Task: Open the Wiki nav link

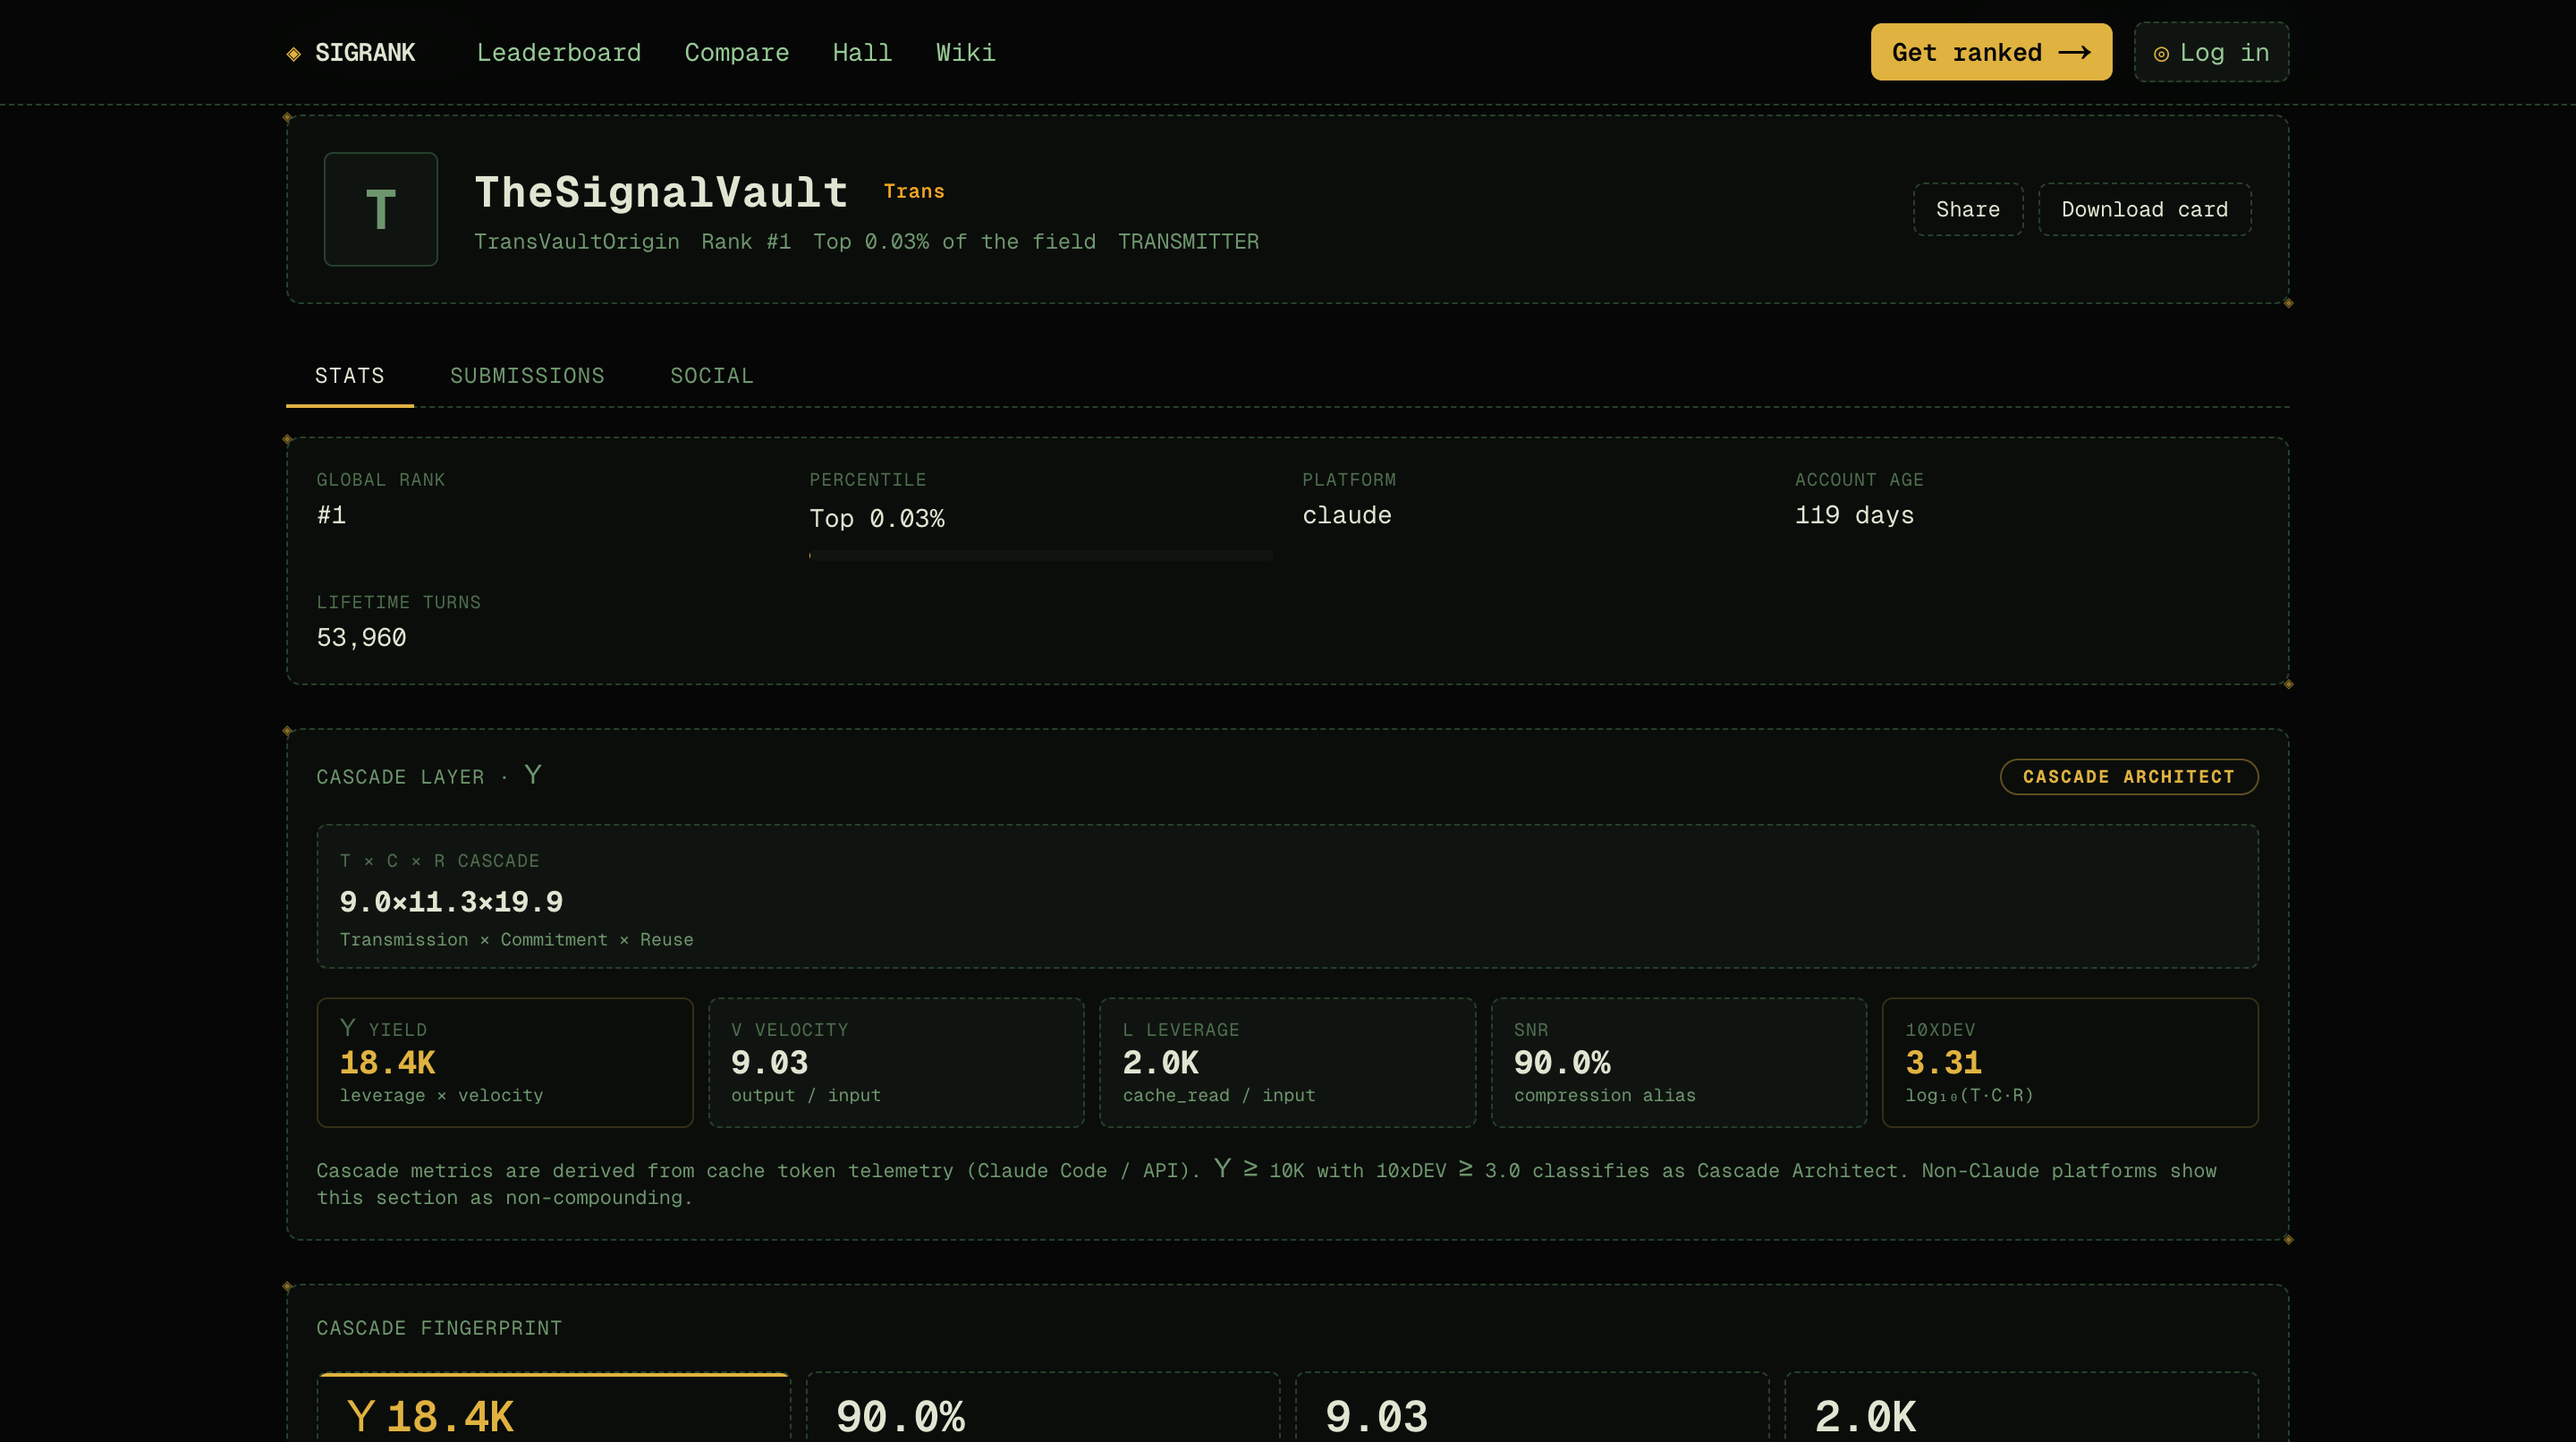Action: pyautogui.click(x=965, y=53)
